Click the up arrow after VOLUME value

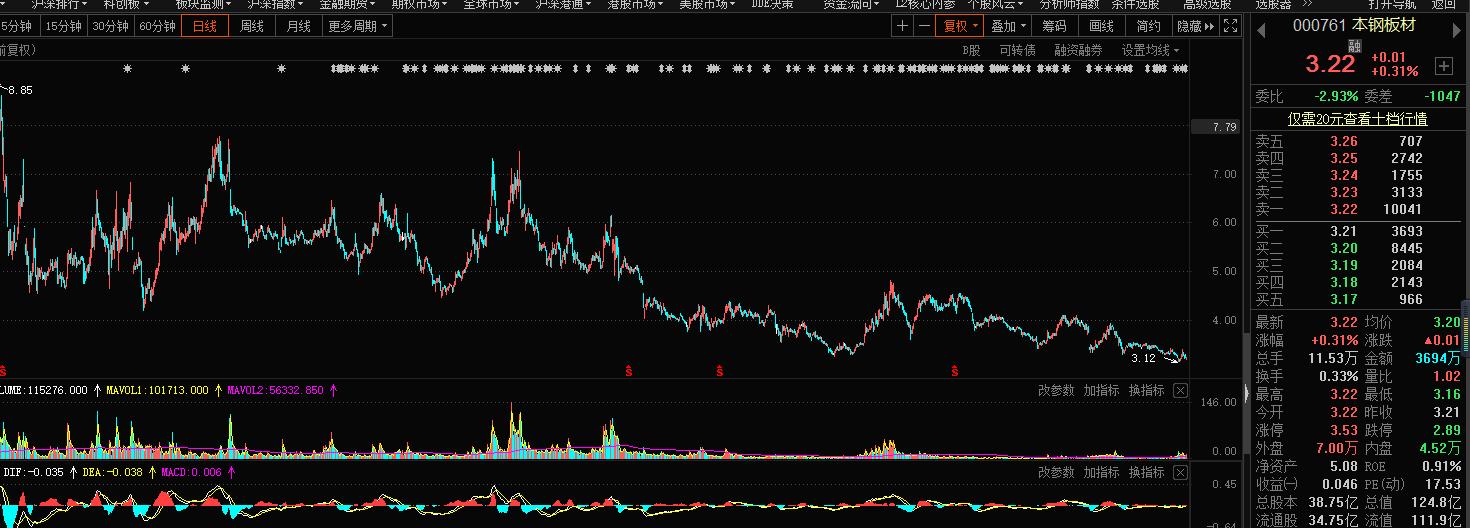pos(98,390)
